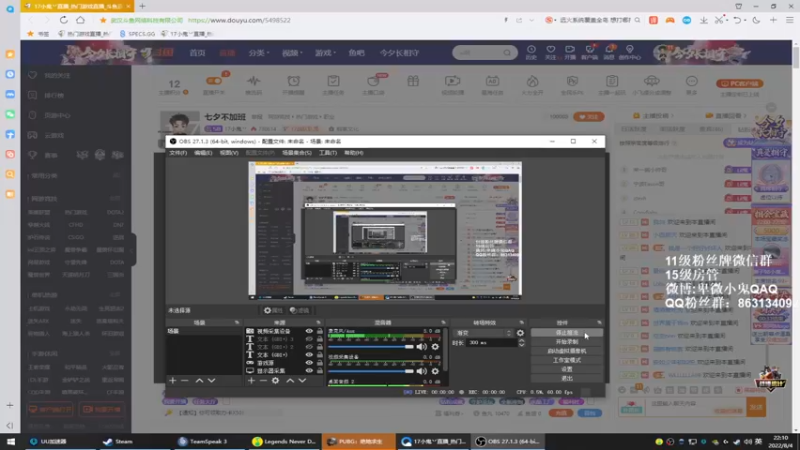This screenshot has width=800, height=450.
Task: Open Steam from the Windows taskbar
Action: pyautogui.click(x=118, y=441)
